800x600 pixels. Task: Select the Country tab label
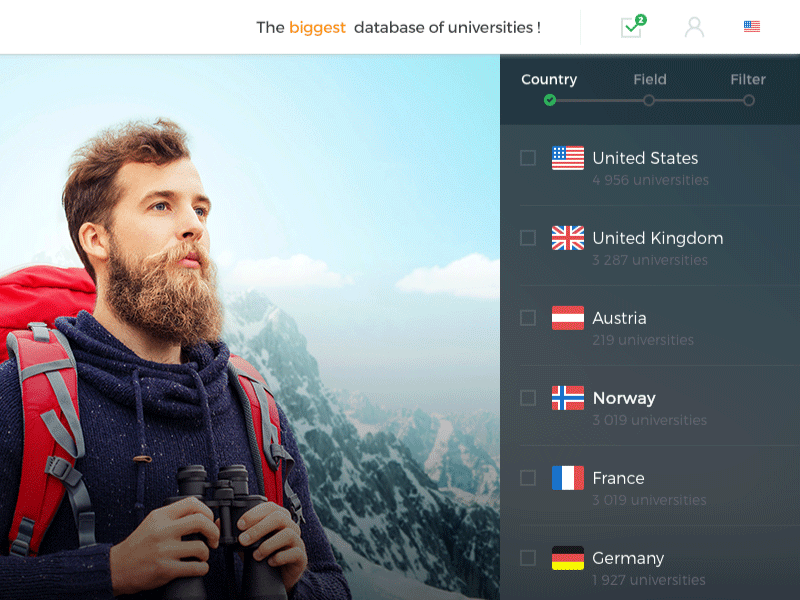pos(549,79)
